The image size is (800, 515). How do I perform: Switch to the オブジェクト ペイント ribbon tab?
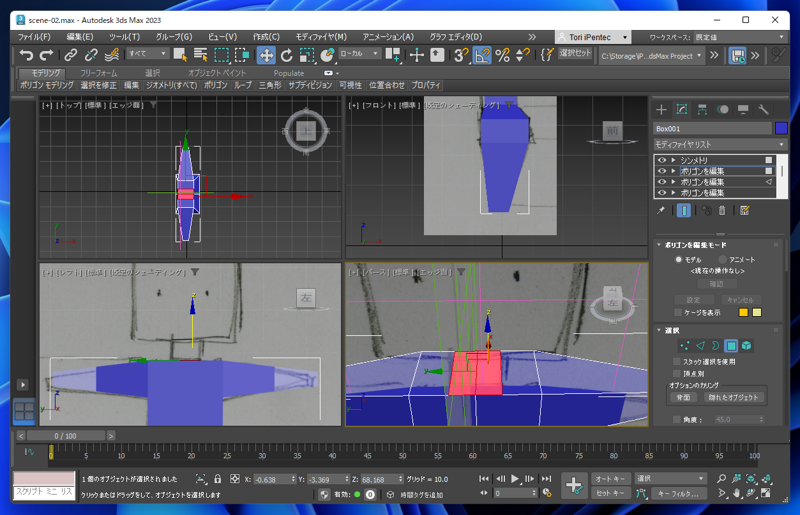point(217,73)
